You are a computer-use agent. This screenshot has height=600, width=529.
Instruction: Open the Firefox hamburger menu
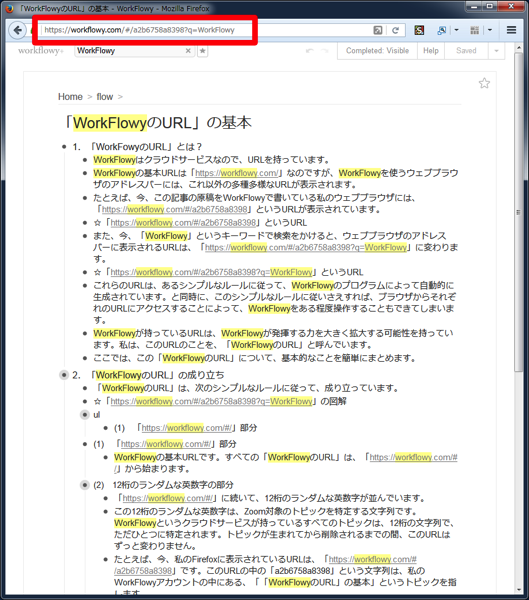[x=511, y=30]
